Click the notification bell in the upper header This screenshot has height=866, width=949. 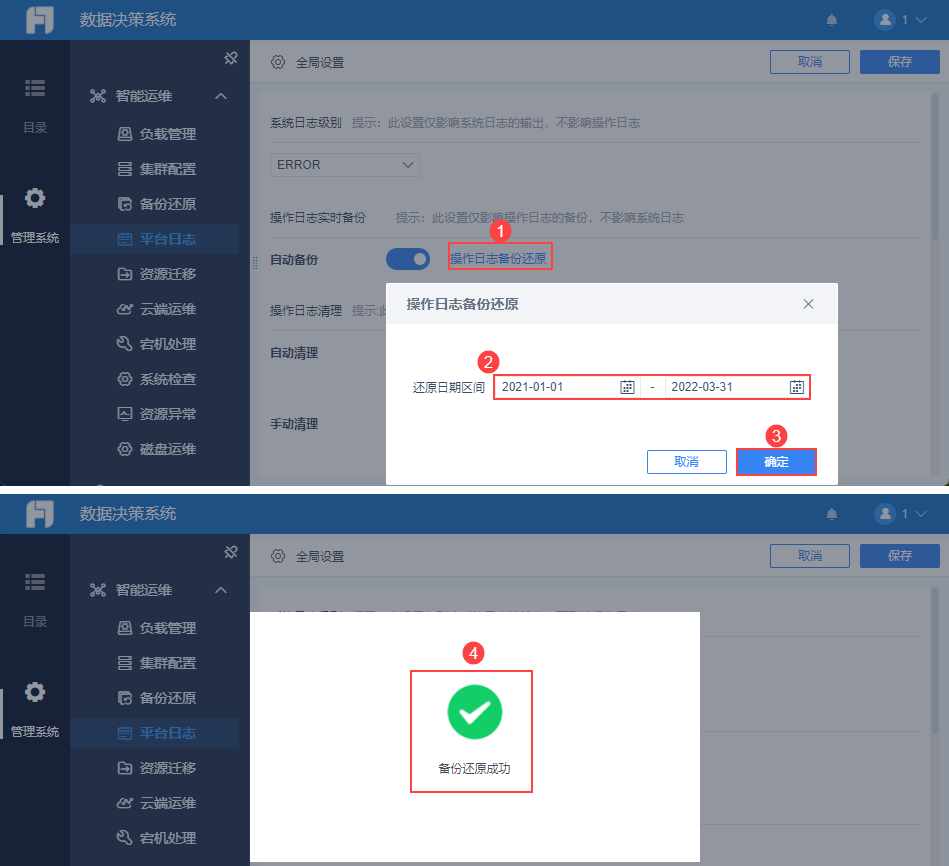point(832,20)
